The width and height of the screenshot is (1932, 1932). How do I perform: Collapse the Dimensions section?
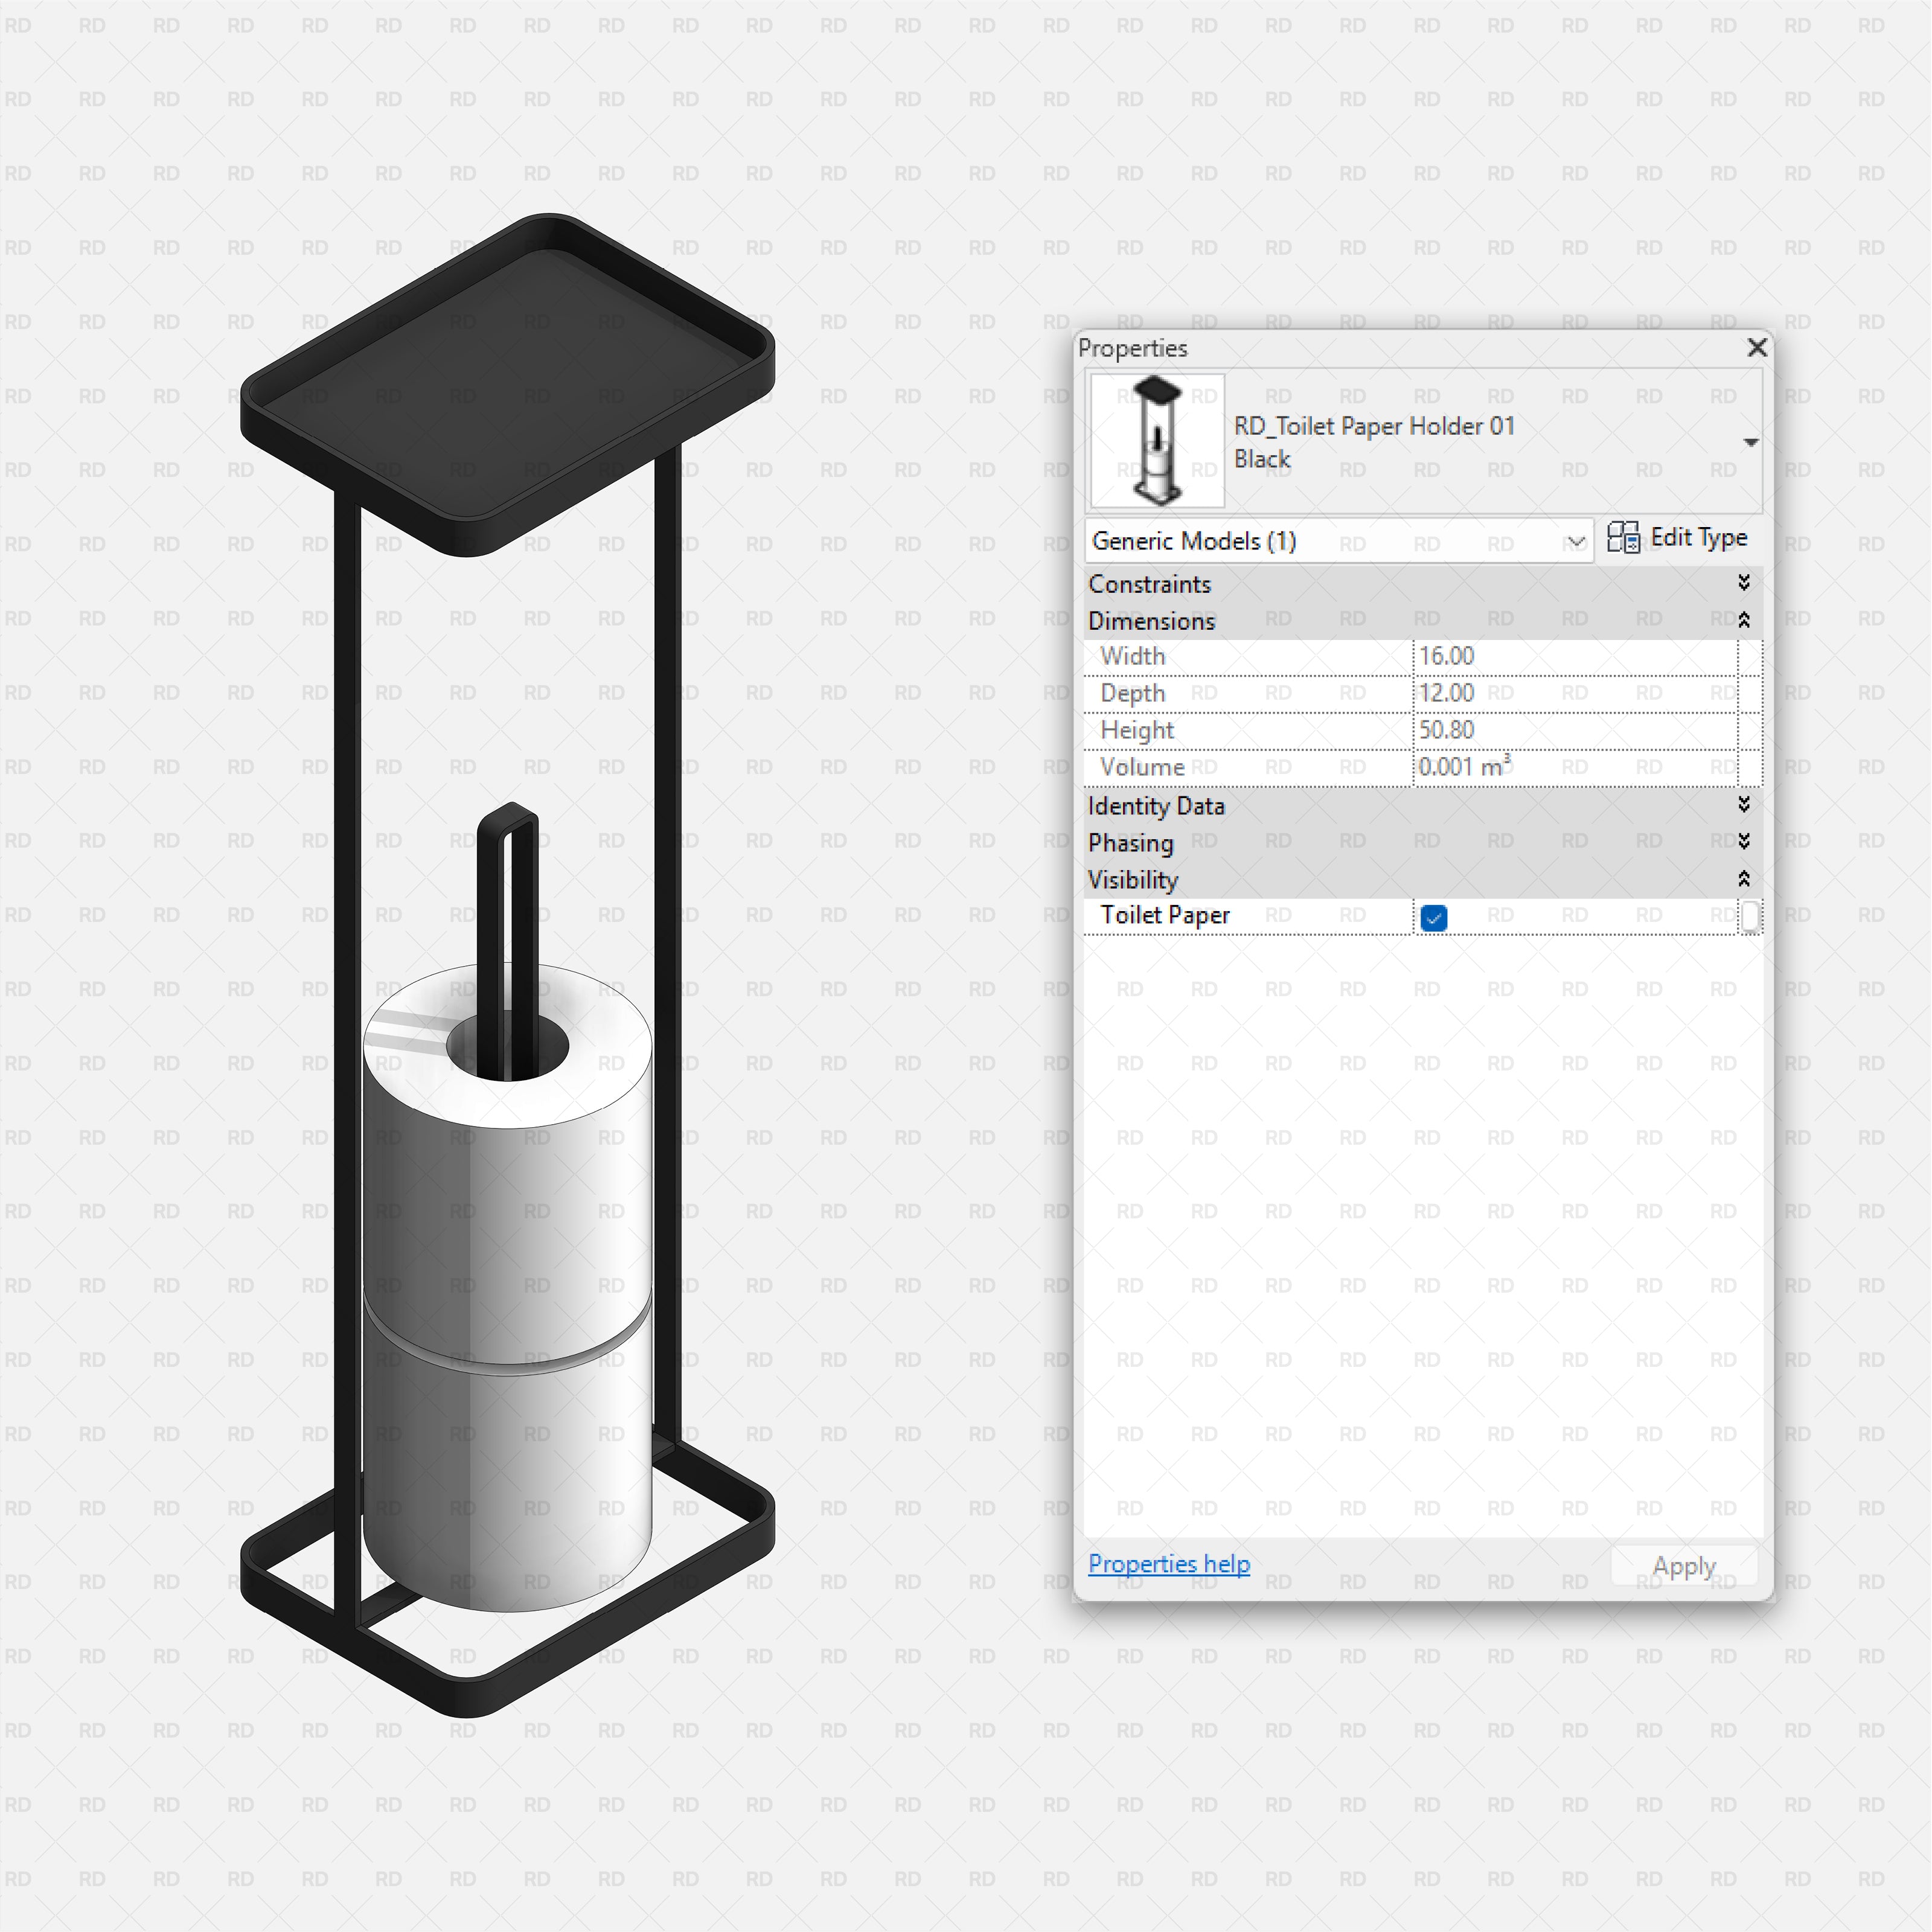[x=1744, y=619]
